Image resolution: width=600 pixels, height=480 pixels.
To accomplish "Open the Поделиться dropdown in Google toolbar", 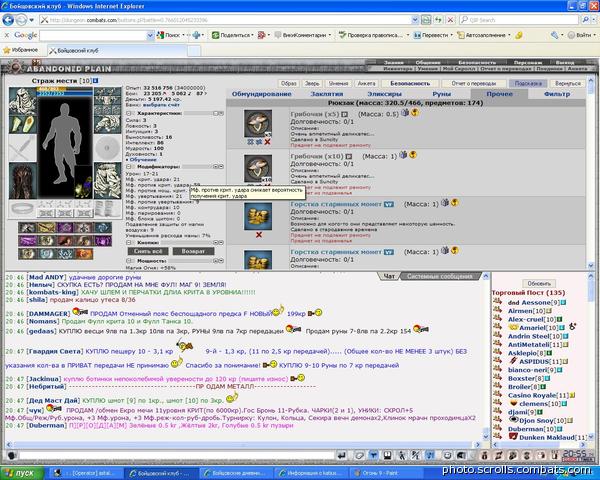I will [253, 35].
